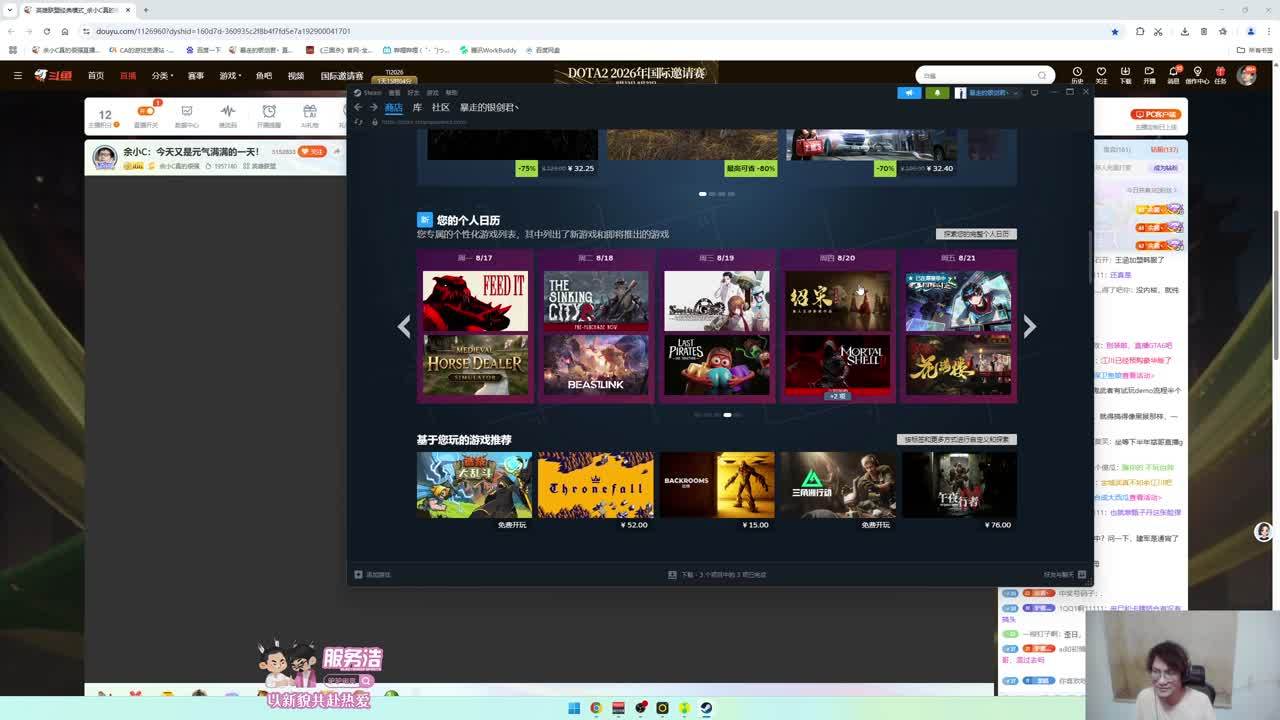Reload the browser page
This screenshot has width=1280, height=720.
pos(46,31)
